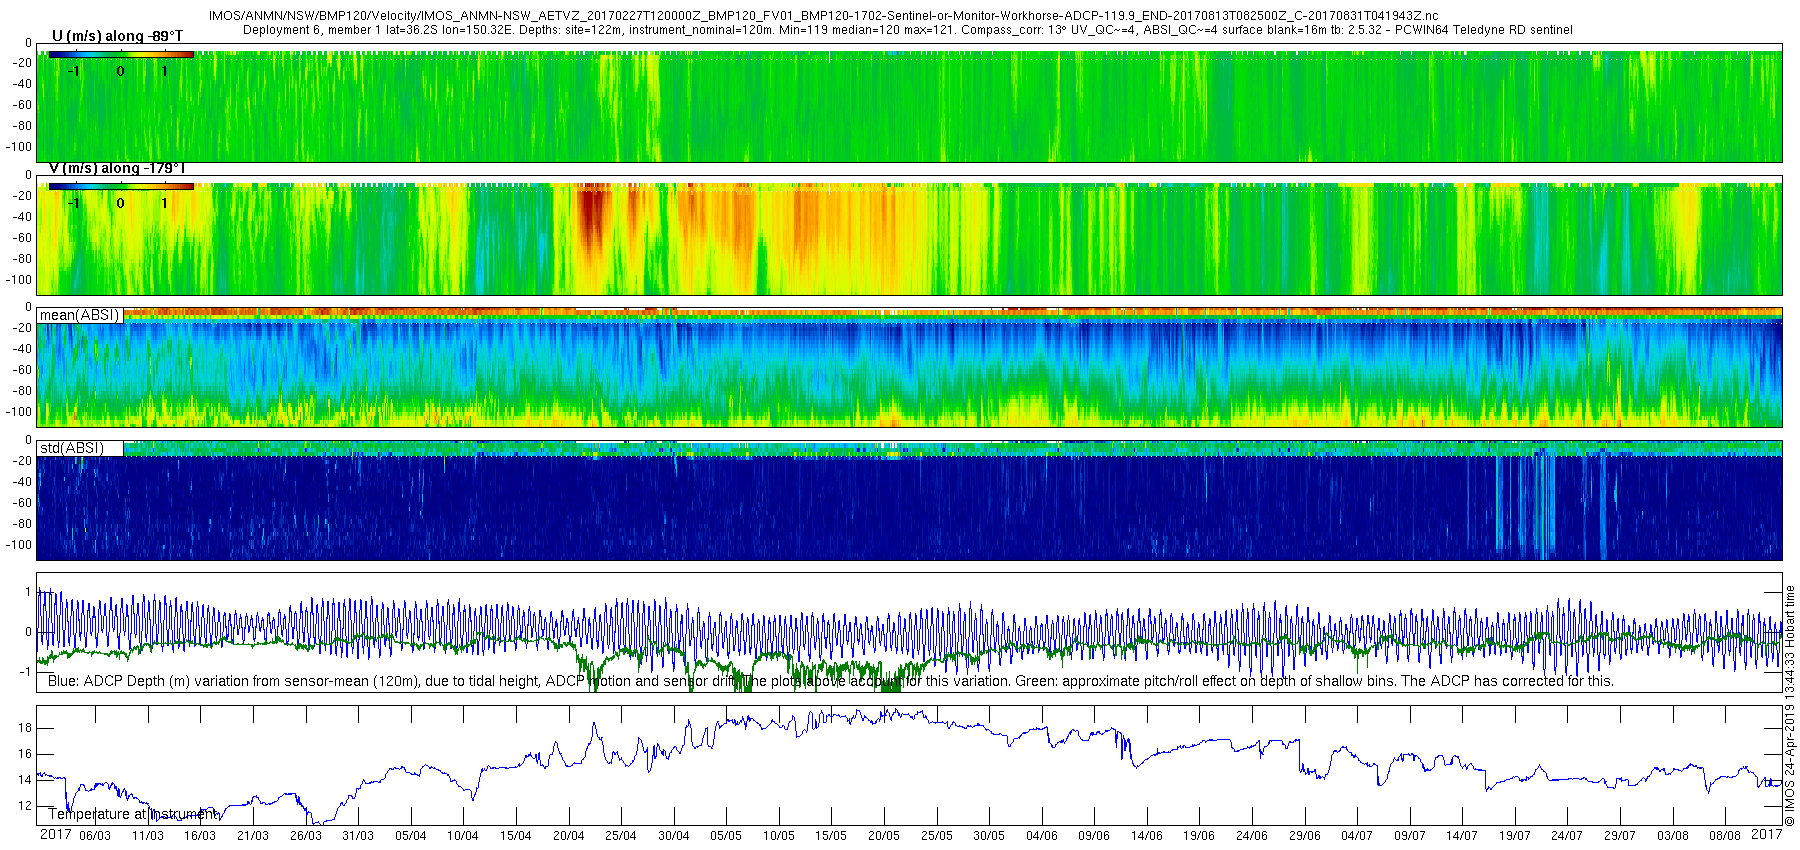This screenshot has width=1800, height=850.
Task: Select the mean(ABSI) panel label
Action: [79, 315]
